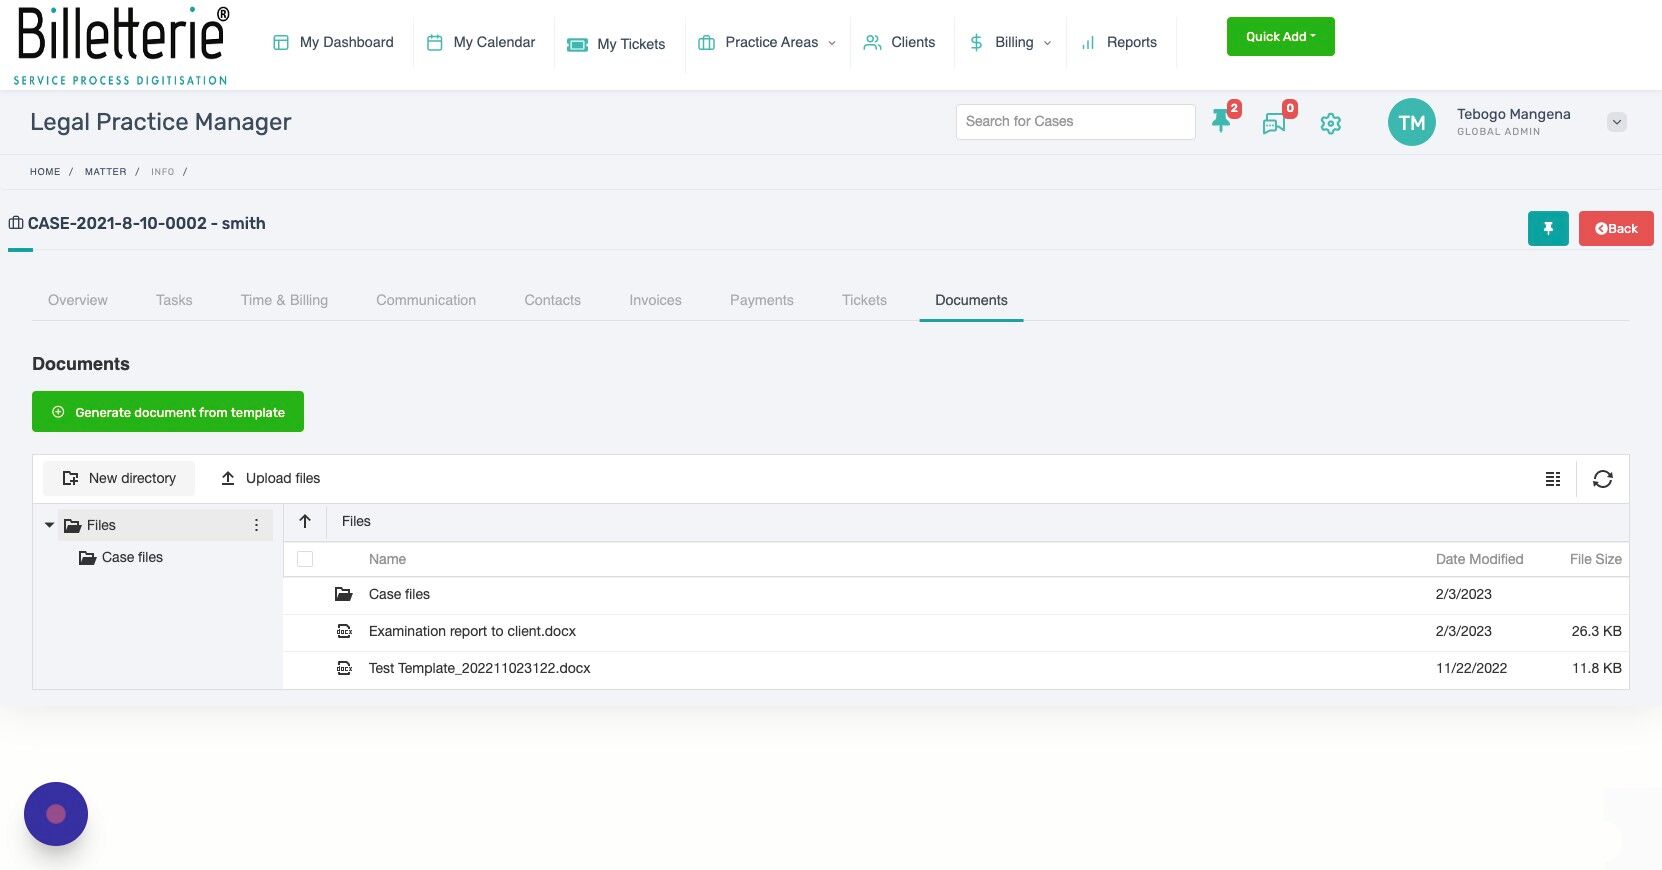Sort by Name column header
Image resolution: width=1662 pixels, height=870 pixels.
(387, 559)
